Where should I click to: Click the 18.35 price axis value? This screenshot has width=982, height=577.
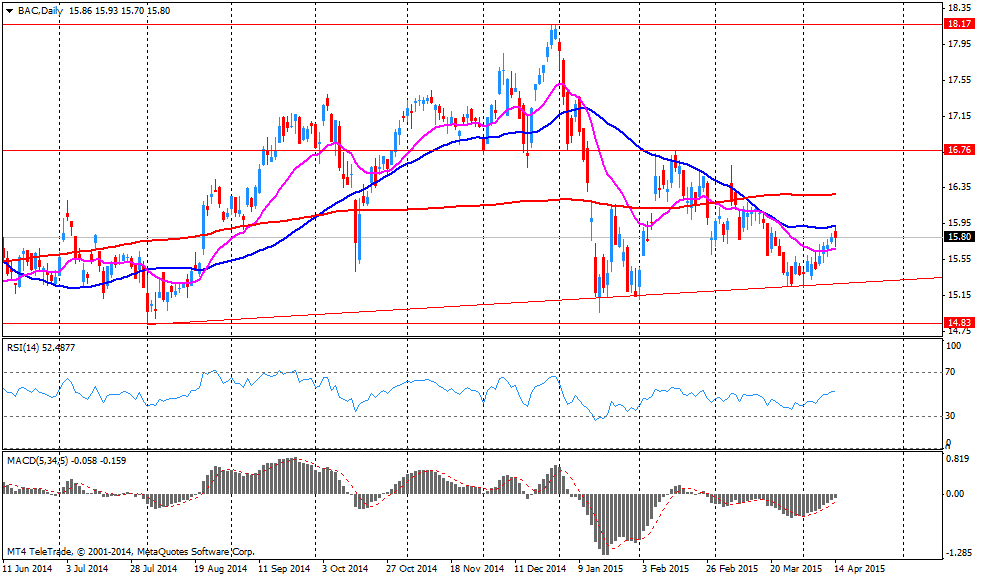click(x=959, y=8)
